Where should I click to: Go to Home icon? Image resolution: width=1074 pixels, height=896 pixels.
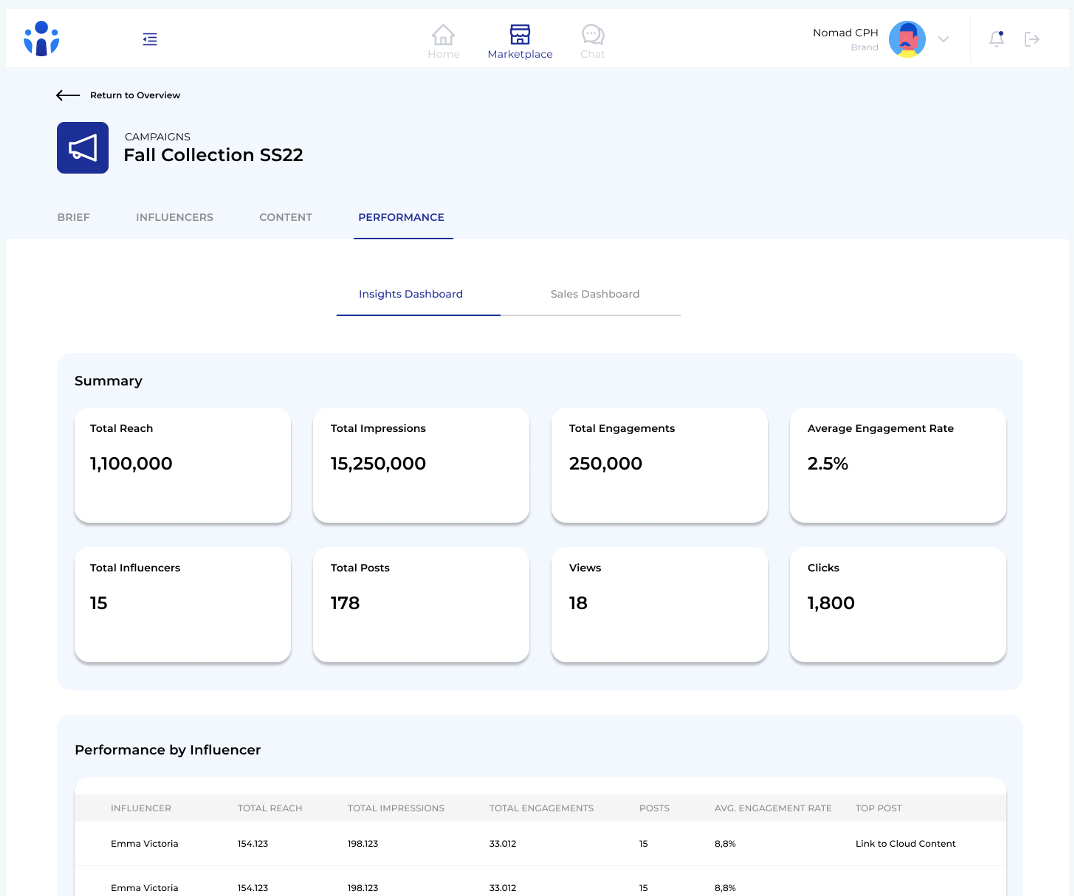(x=443, y=35)
